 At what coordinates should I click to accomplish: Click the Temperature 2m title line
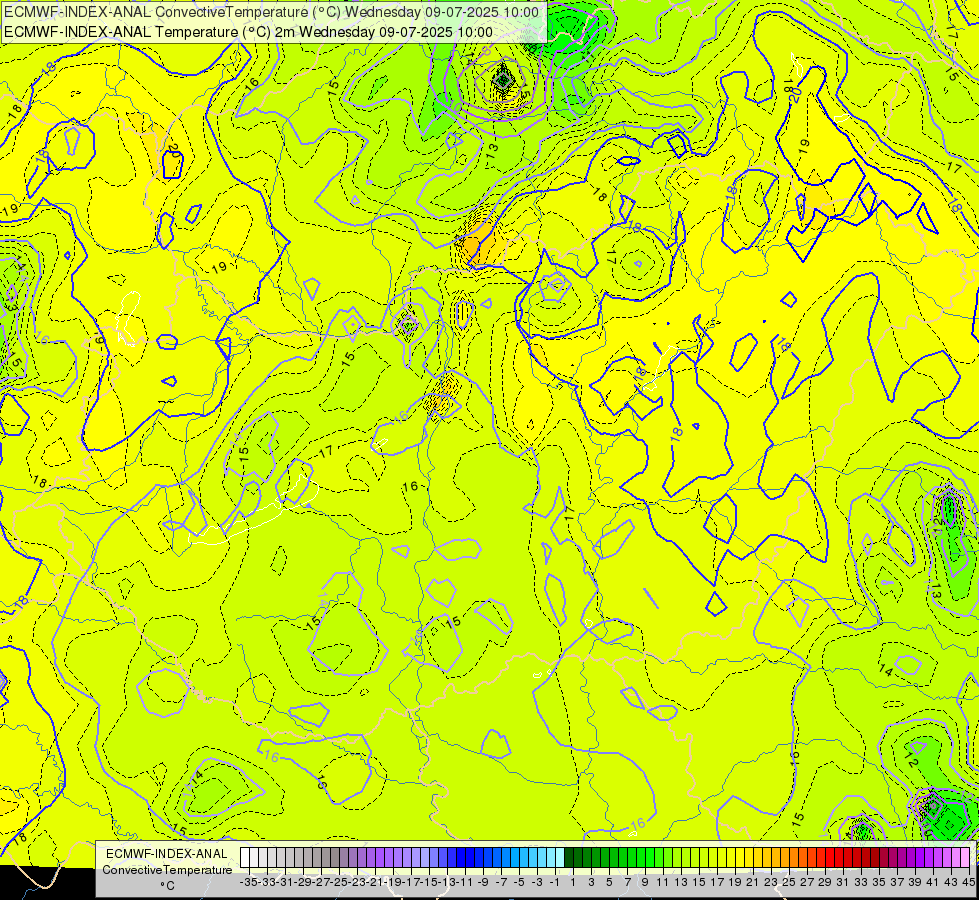(248, 32)
